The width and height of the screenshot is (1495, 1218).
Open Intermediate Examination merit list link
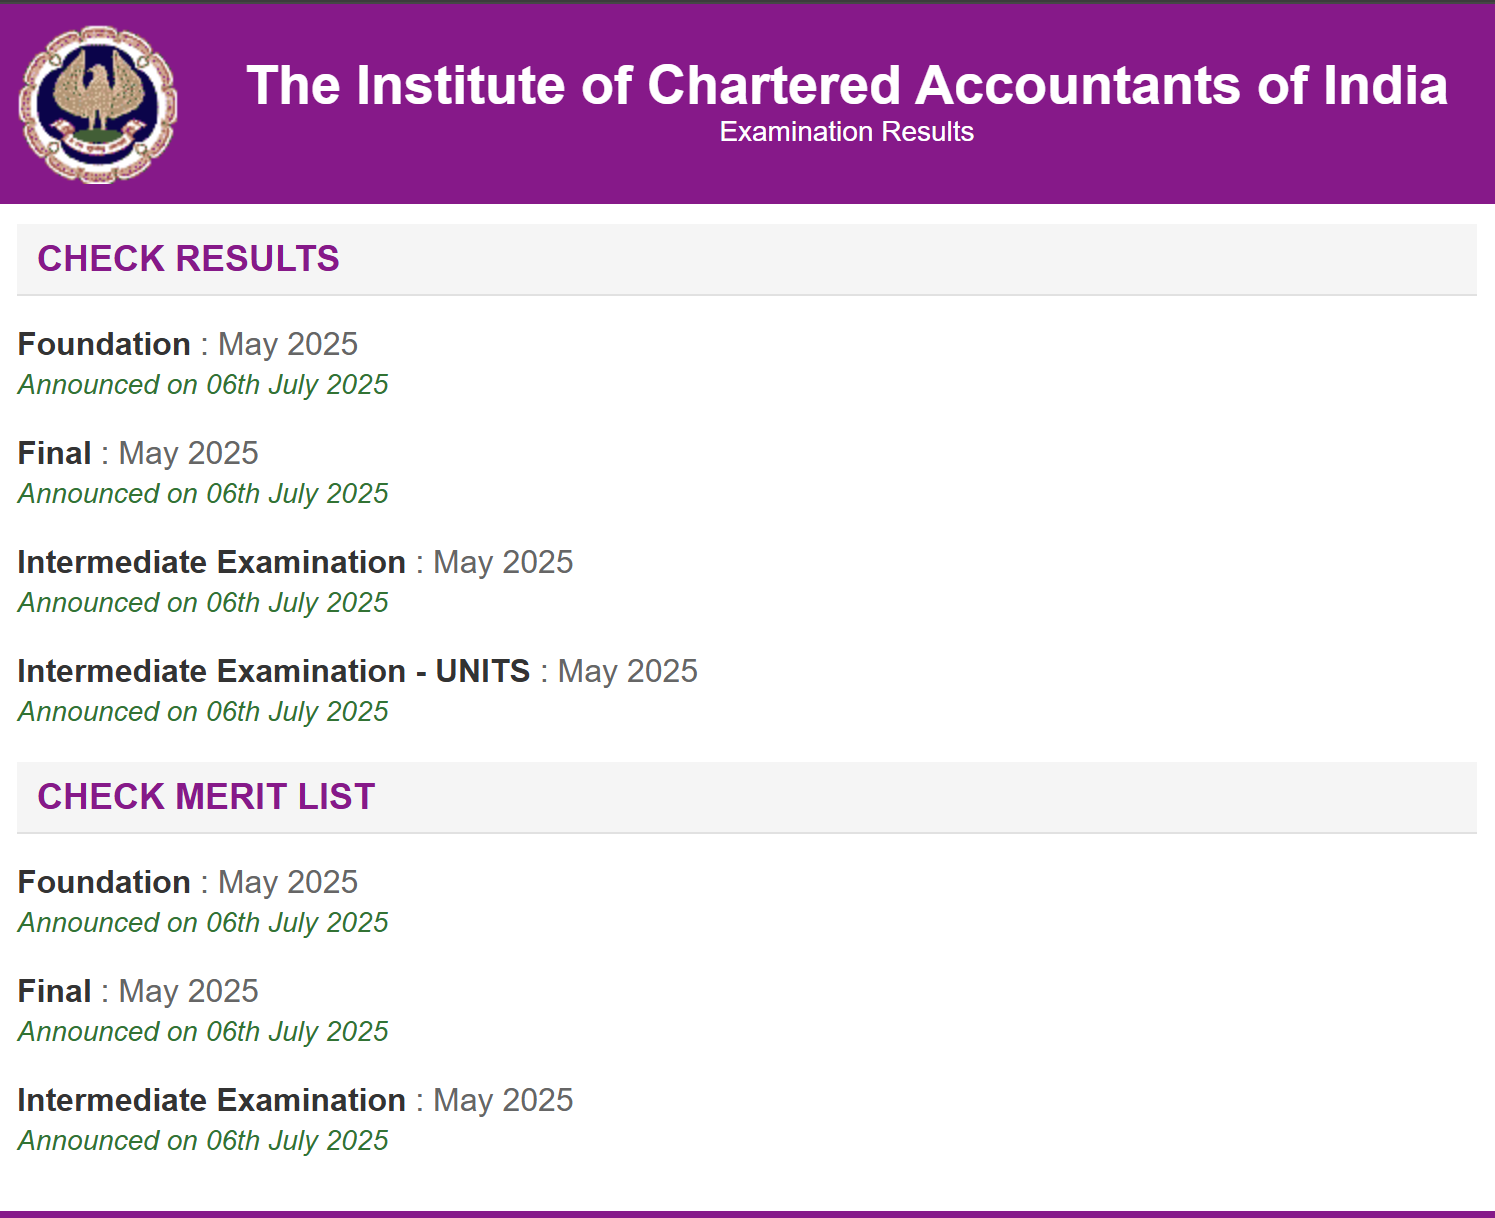pos(295,1100)
